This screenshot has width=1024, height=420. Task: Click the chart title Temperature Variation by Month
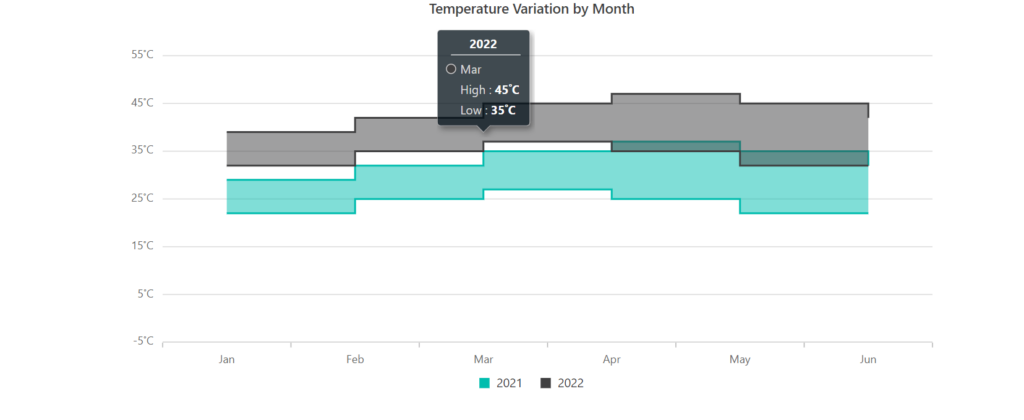[532, 9]
